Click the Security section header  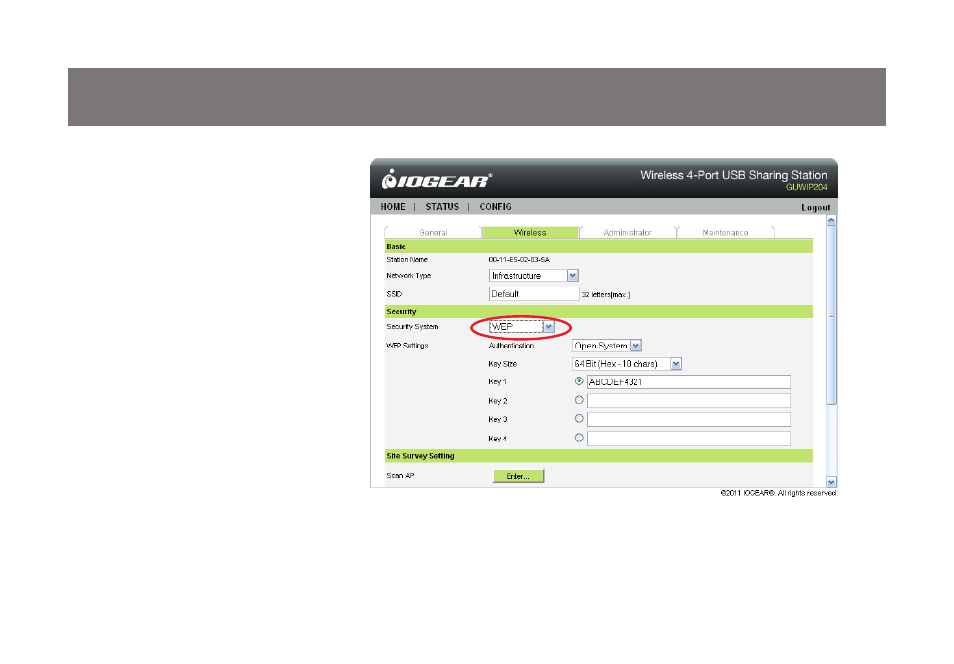pos(599,312)
